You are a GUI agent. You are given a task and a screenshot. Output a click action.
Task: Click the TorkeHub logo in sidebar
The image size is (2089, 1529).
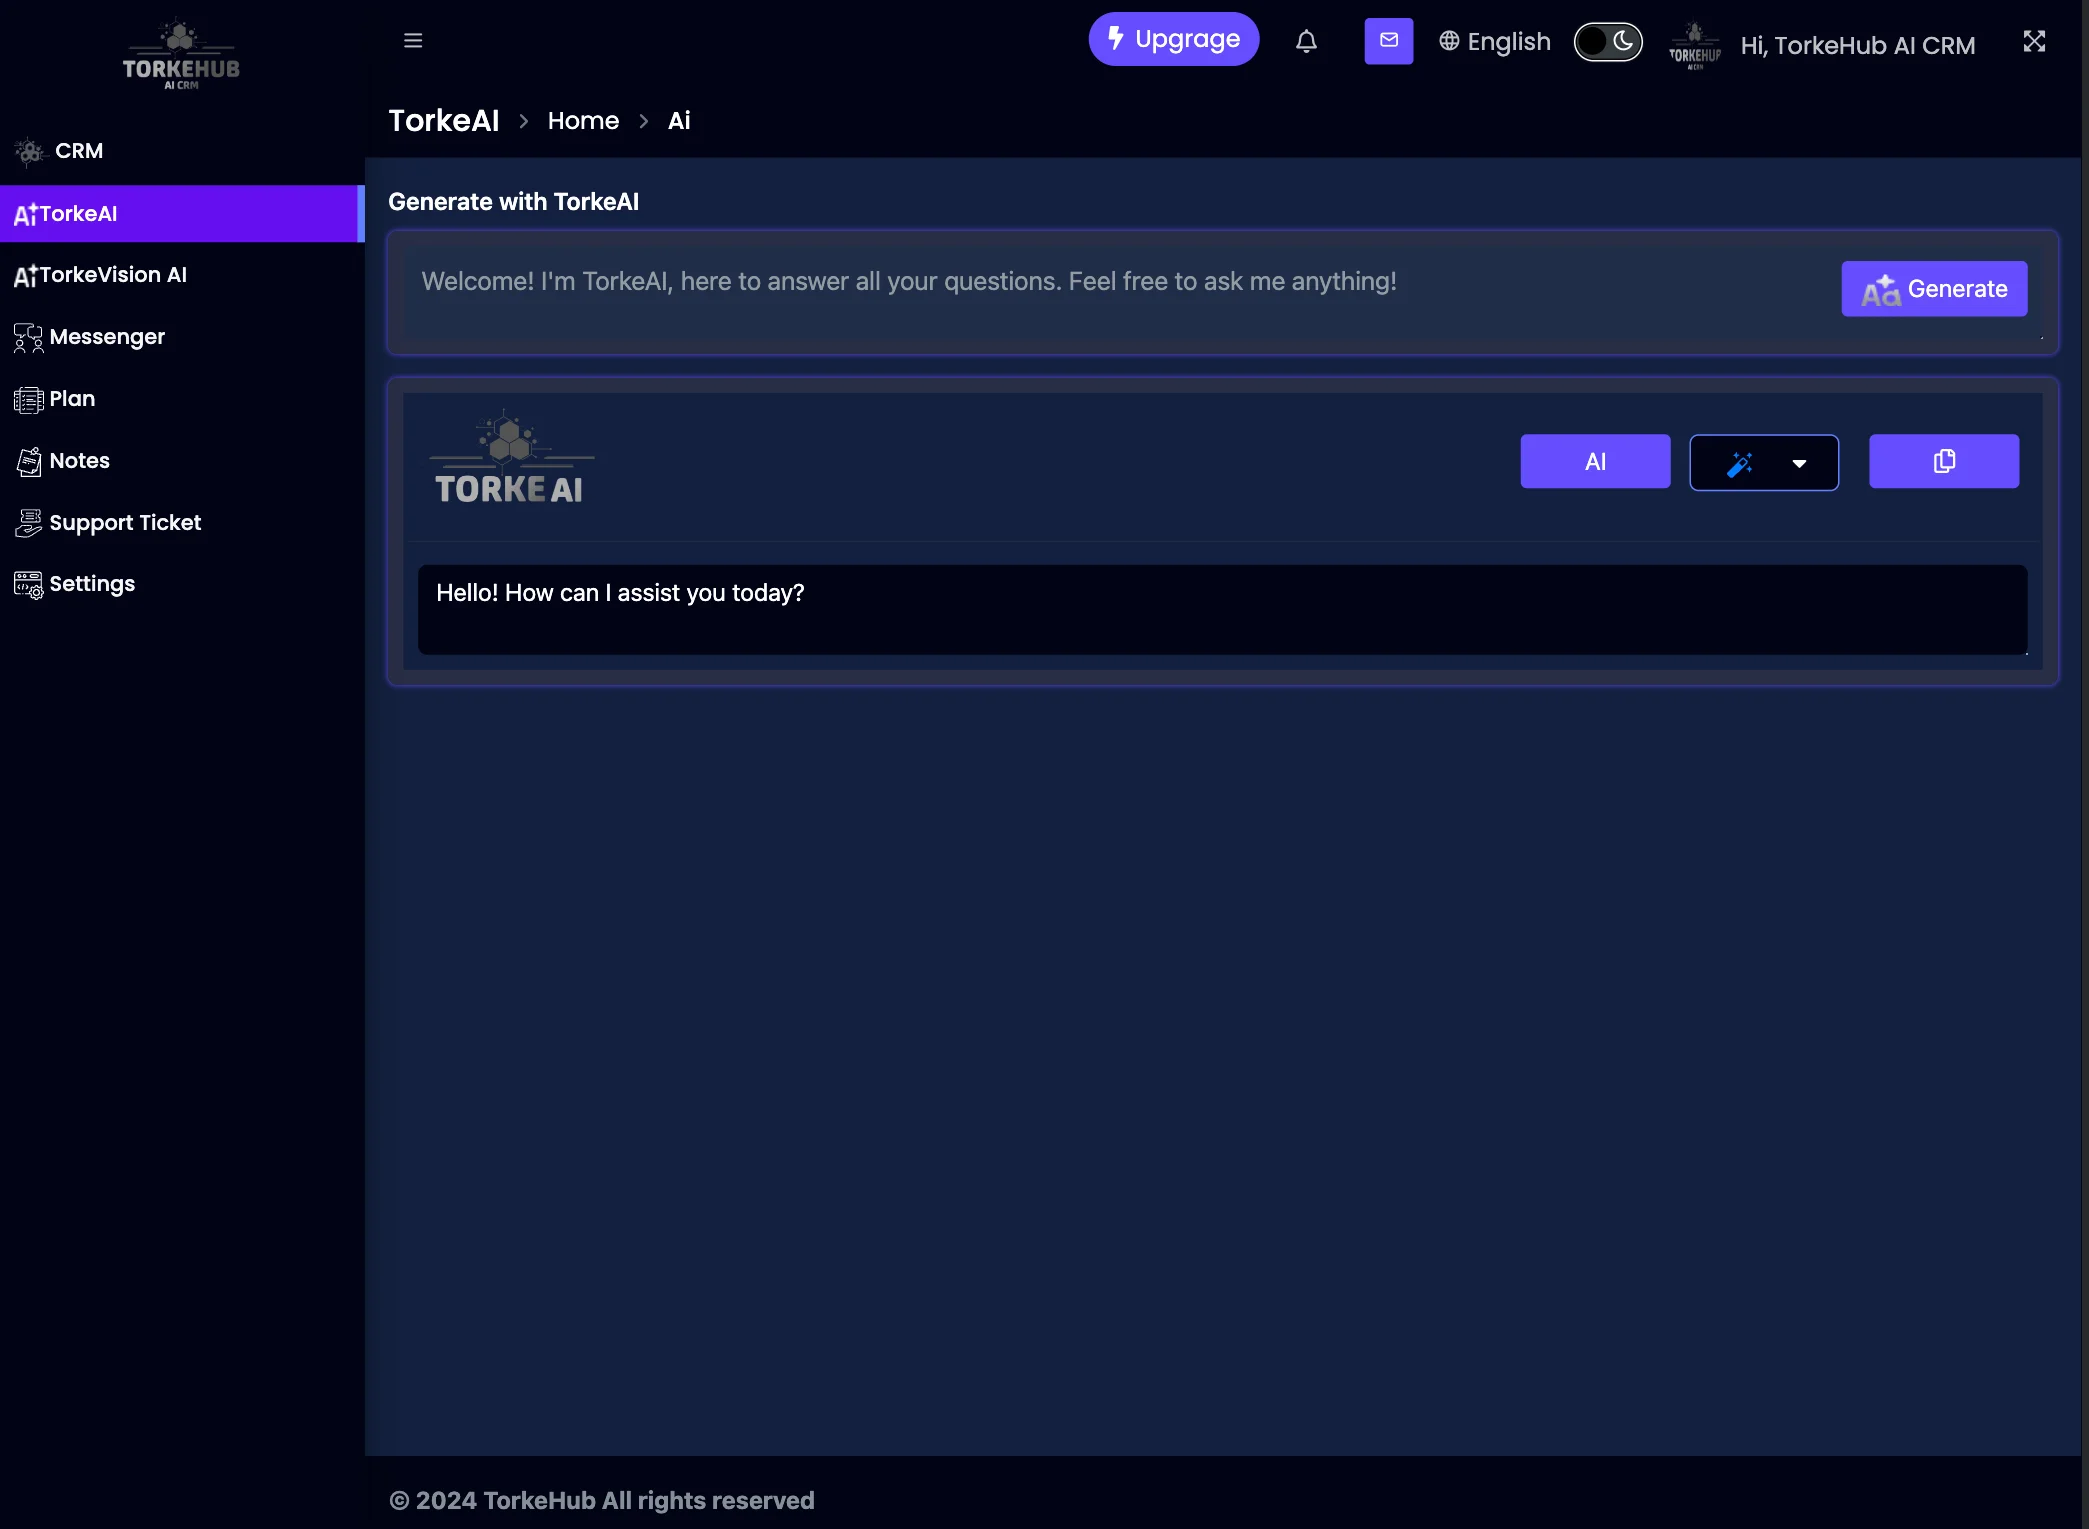[x=181, y=54]
